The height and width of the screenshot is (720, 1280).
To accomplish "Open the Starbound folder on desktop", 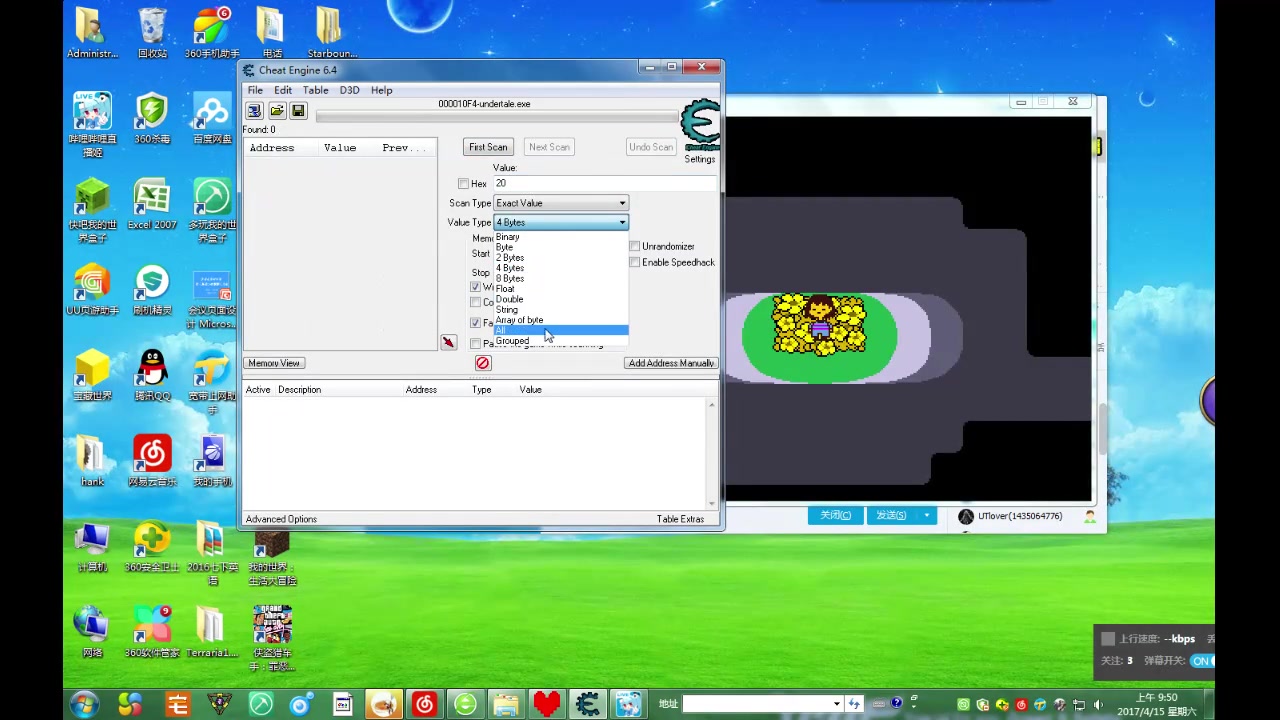I will [x=332, y=34].
